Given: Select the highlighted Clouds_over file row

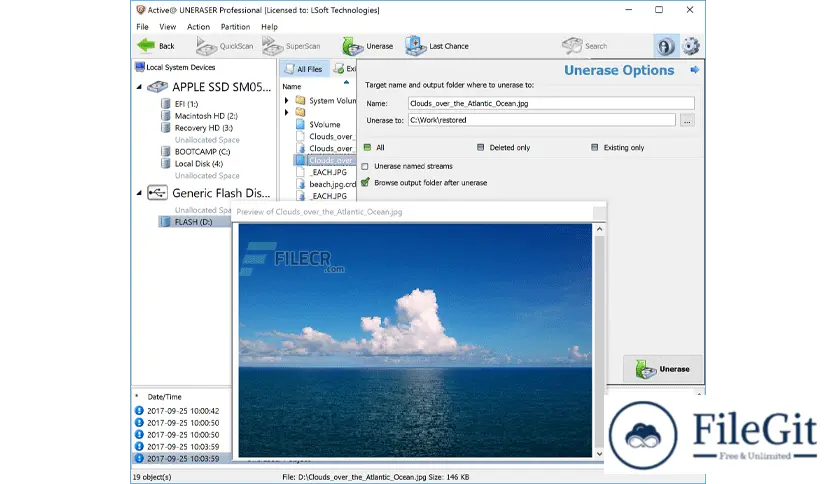Looking at the screenshot, I should 324,160.
